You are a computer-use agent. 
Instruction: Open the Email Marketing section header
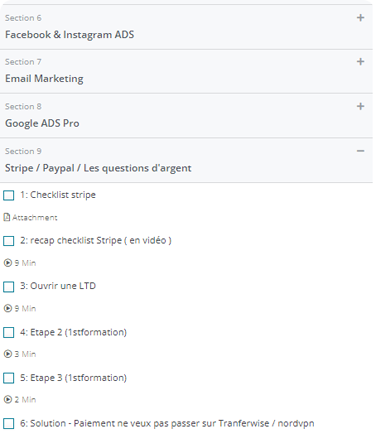click(x=186, y=72)
